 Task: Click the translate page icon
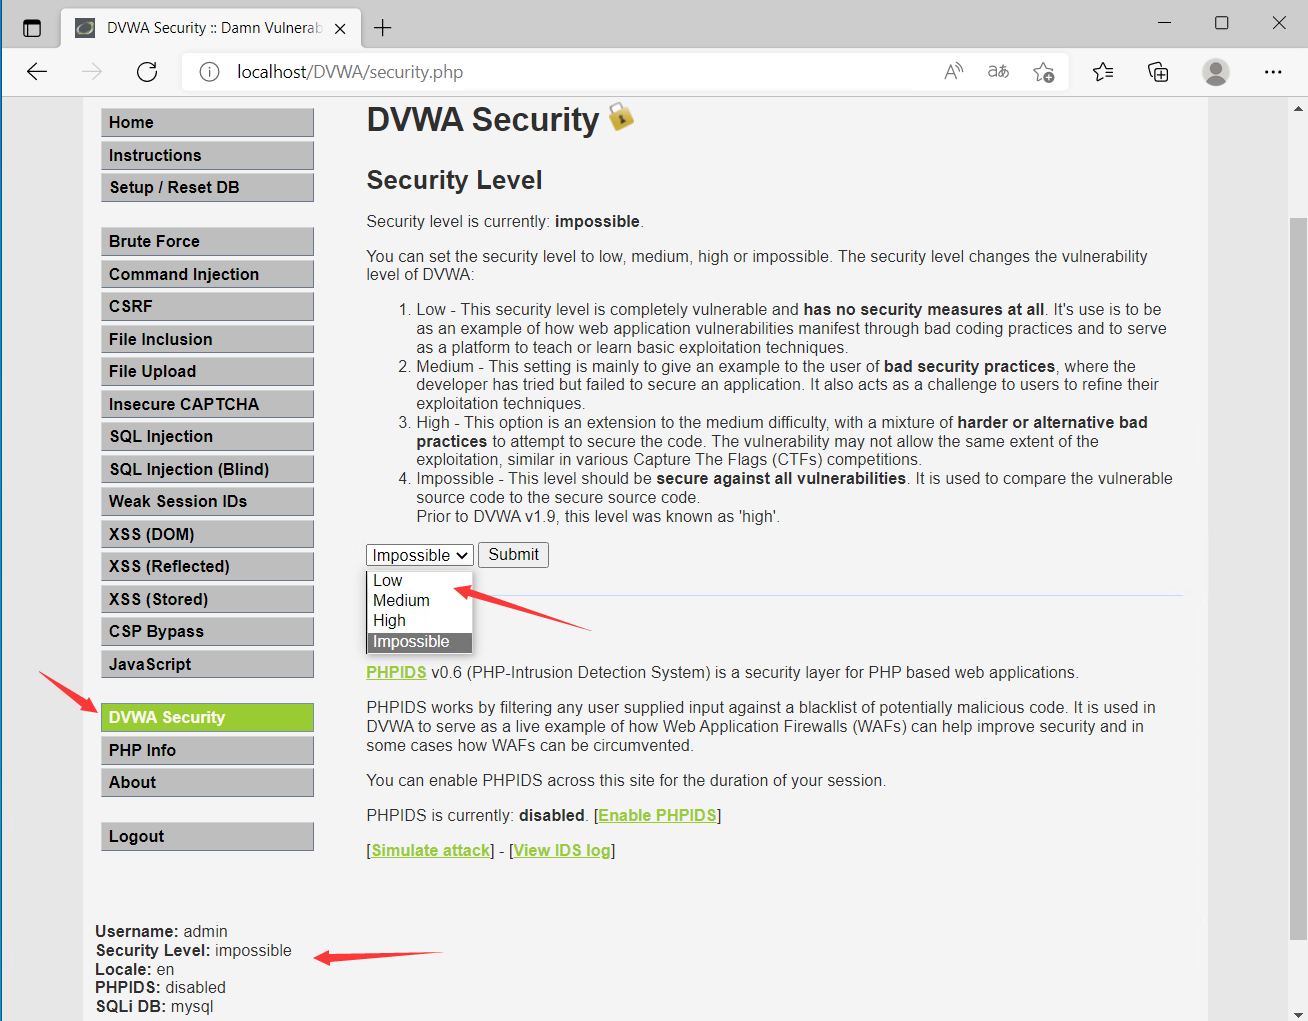pos(998,72)
